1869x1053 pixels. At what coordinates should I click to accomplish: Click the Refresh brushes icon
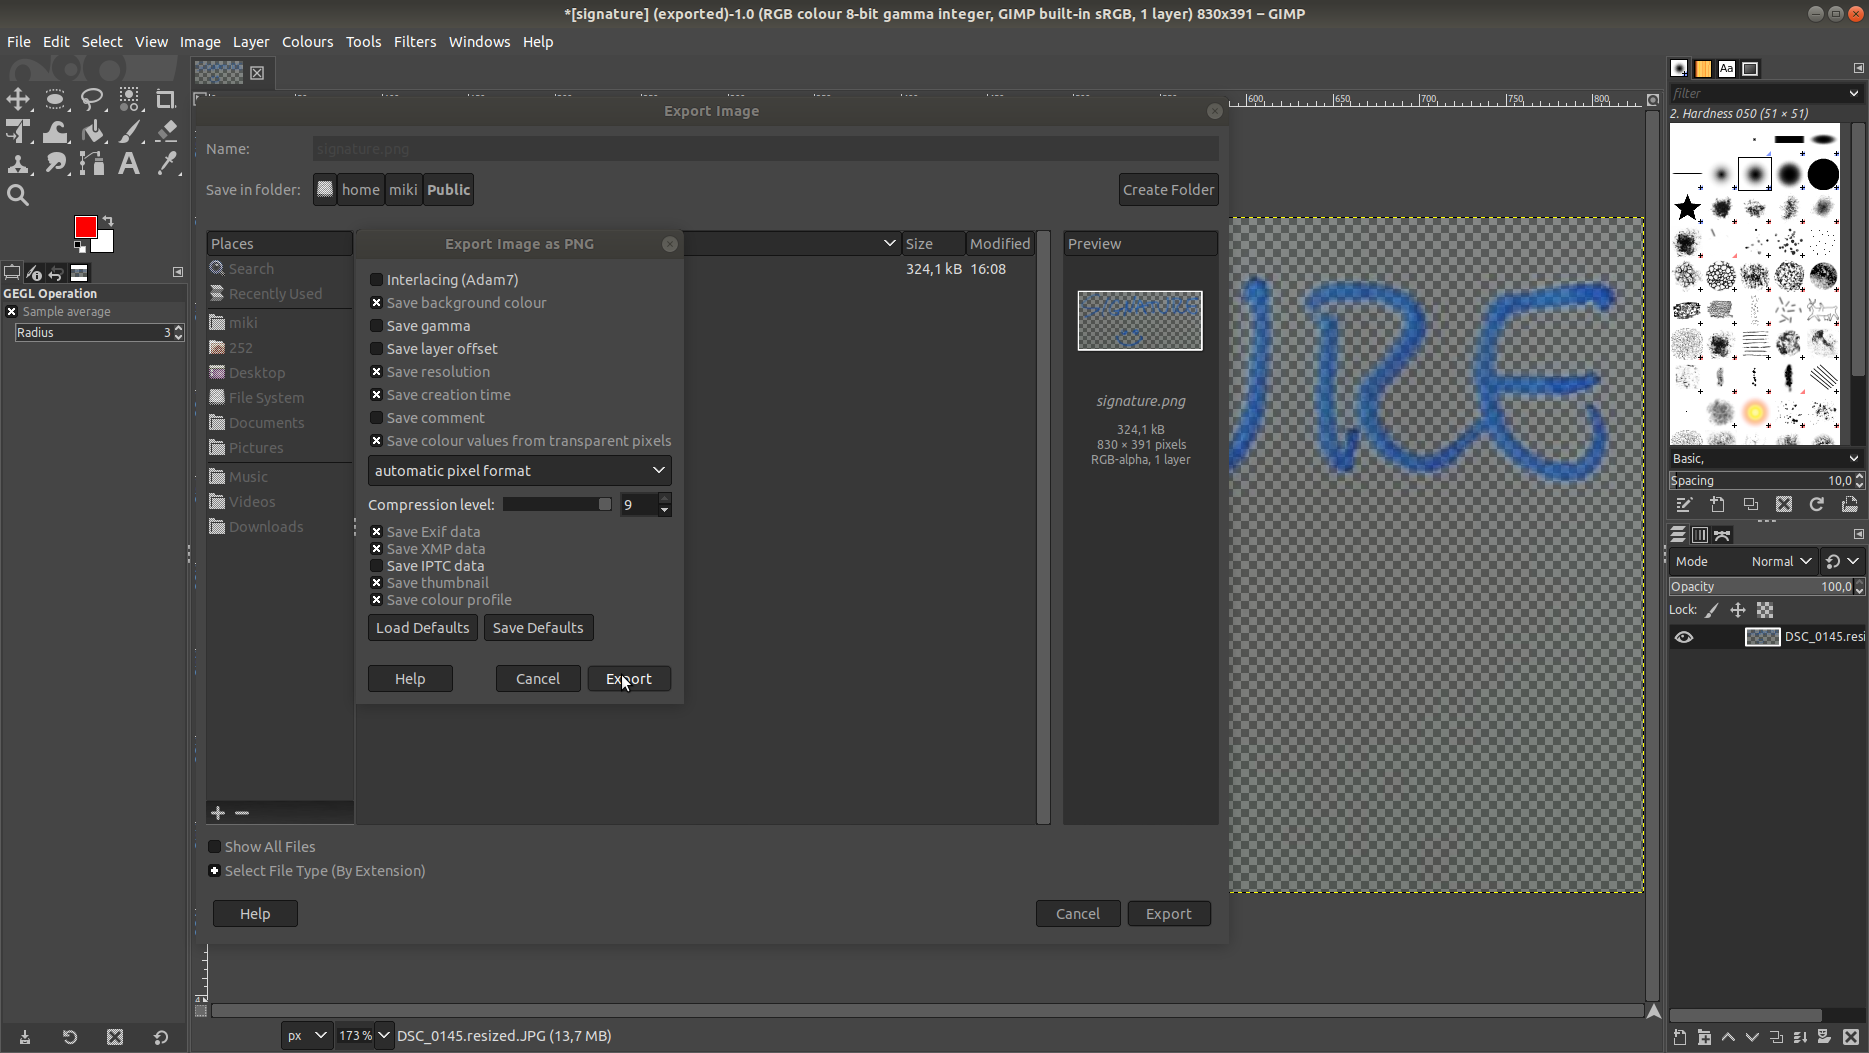pos(1817,505)
